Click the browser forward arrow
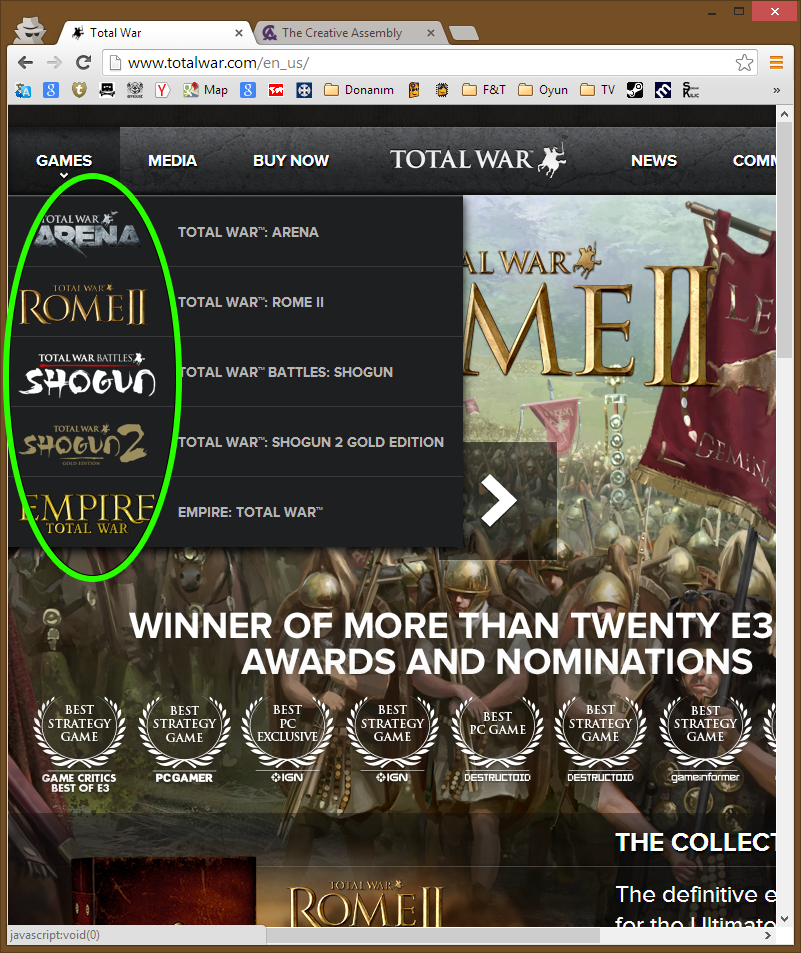The image size is (801, 953). click(x=54, y=63)
